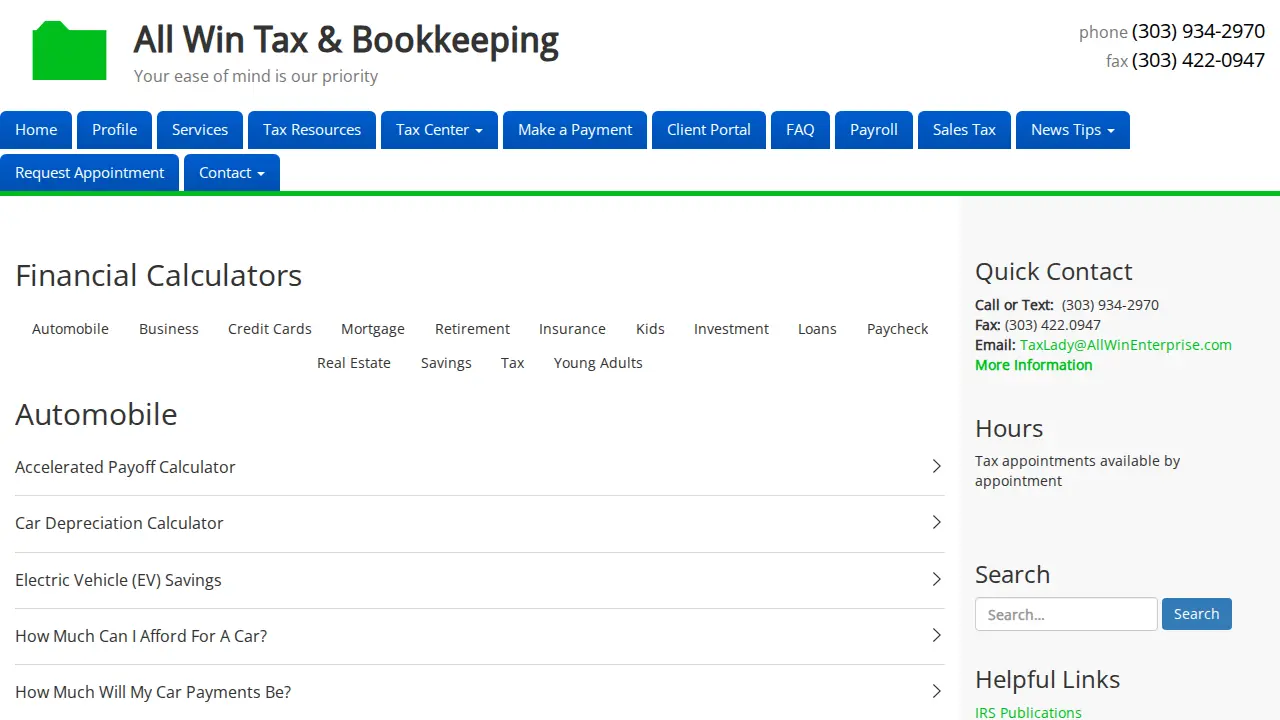The image size is (1280, 720).
Task: Focus the Search input field
Action: 1066,614
